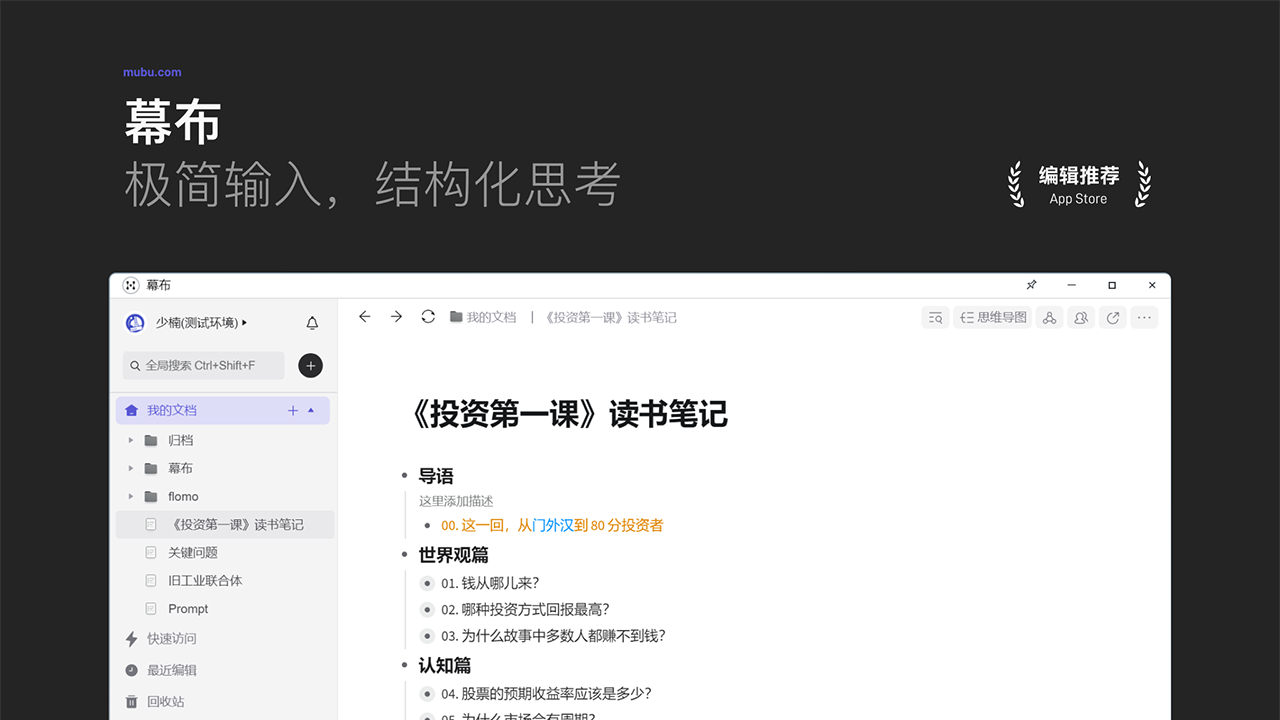Open 快速访问 in the sidebar
This screenshot has height=720, width=1280.
pos(172,639)
